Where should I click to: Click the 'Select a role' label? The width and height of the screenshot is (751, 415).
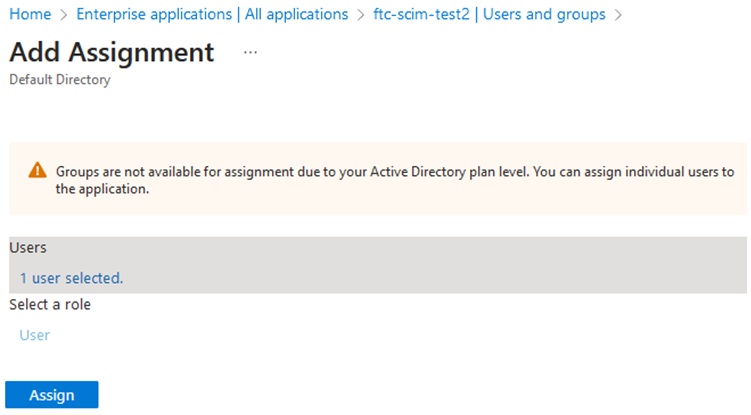click(50, 304)
